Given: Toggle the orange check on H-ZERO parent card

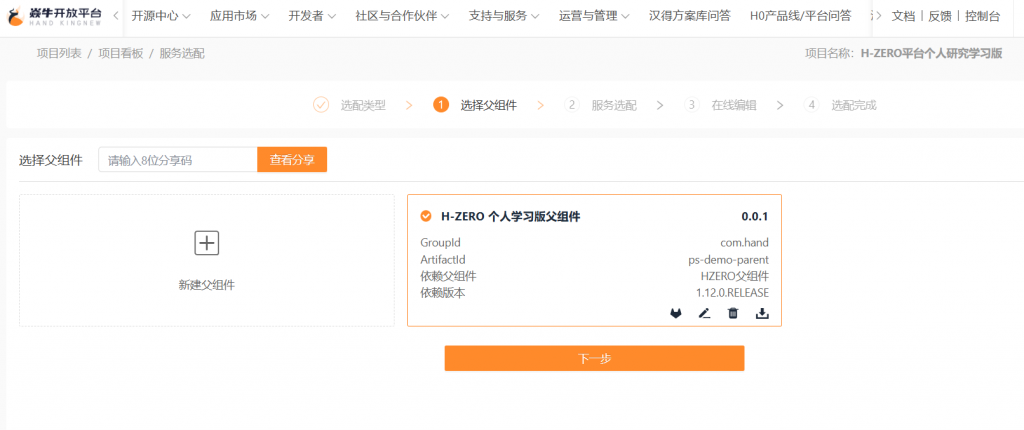Looking at the screenshot, I should tap(426, 216).
